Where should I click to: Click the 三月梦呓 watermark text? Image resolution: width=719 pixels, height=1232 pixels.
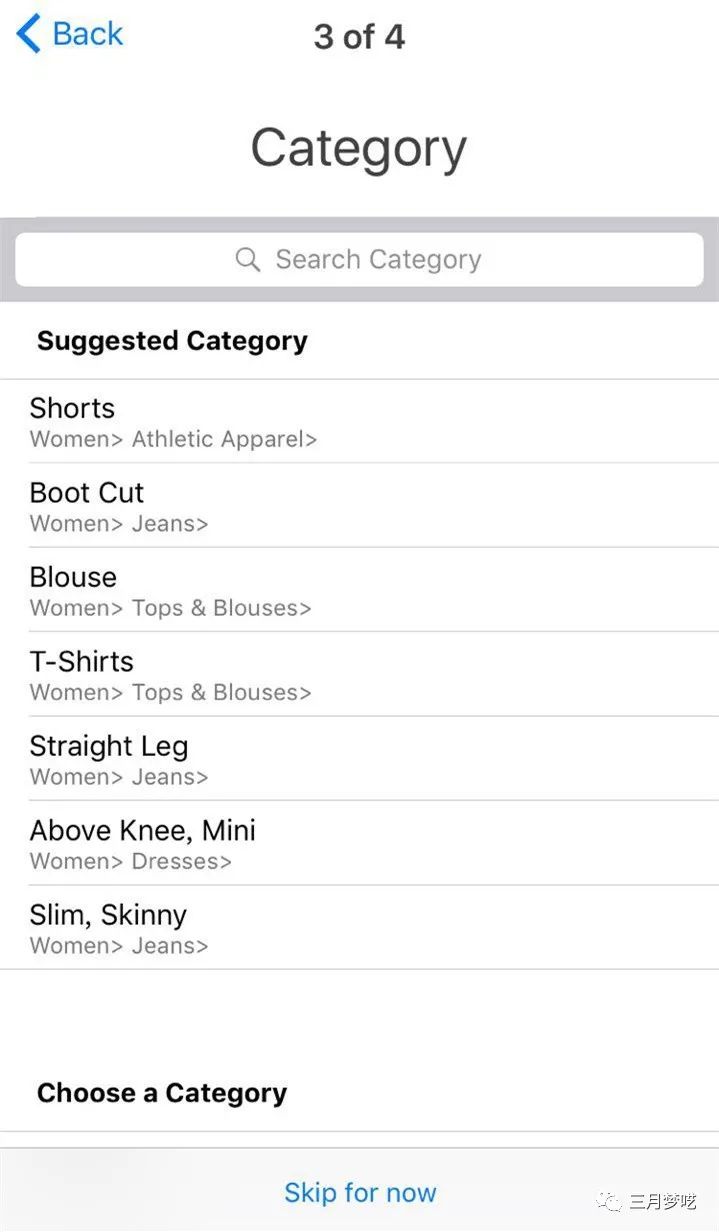pos(662,1202)
